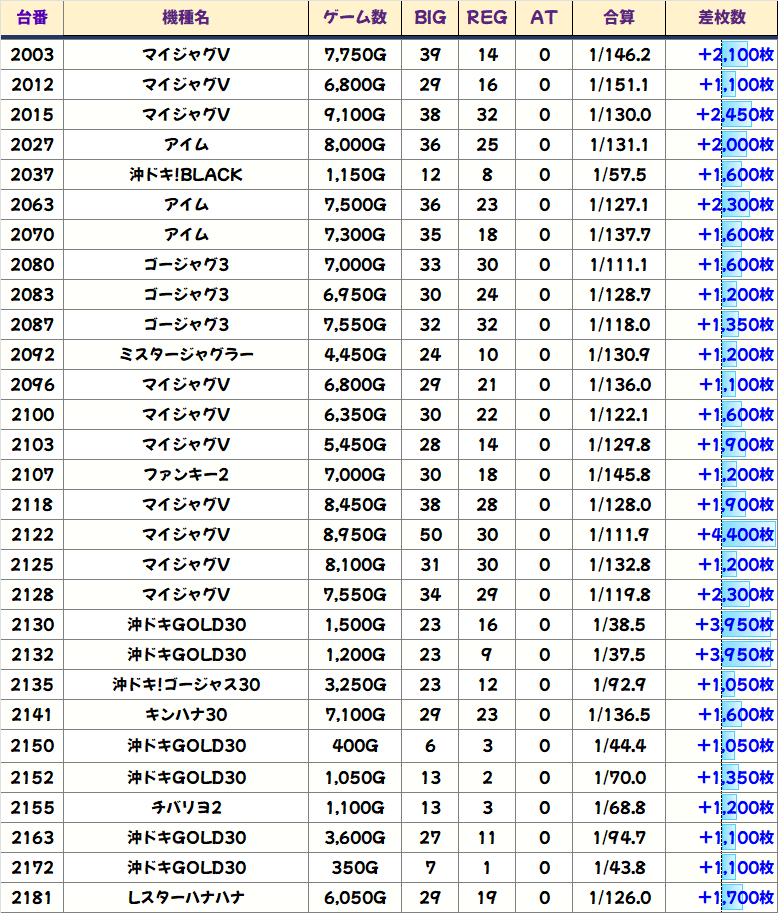The image size is (778, 913).
Task: Click game count 5,450G
Action: [355, 445]
